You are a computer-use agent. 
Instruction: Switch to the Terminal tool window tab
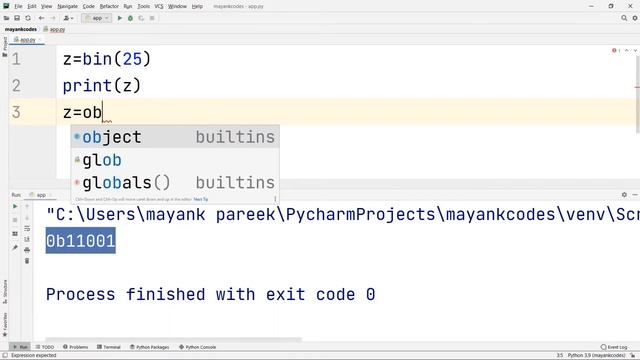(x=109, y=347)
